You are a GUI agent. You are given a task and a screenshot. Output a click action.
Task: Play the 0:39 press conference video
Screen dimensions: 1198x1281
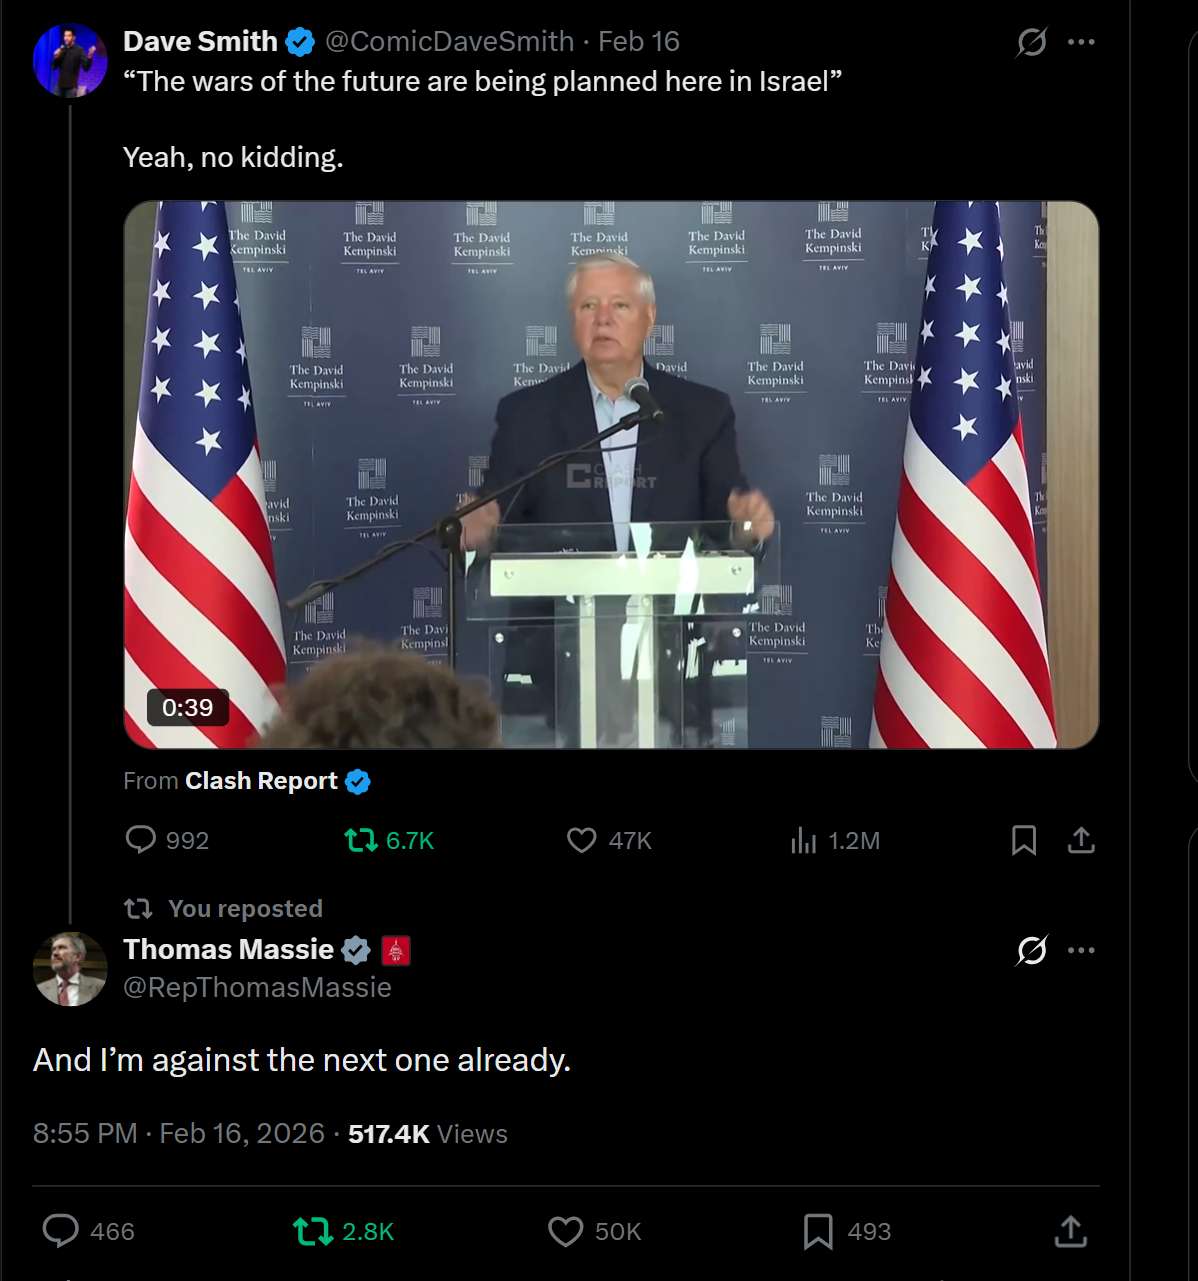(x=610, y=474)
